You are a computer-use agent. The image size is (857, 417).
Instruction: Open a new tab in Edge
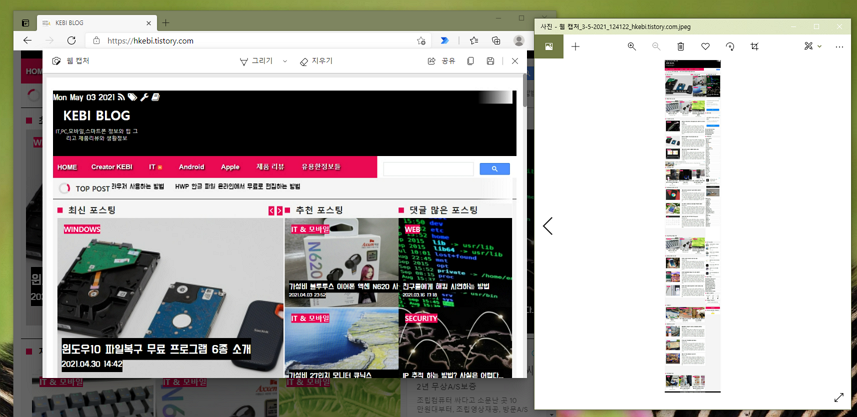166,23
